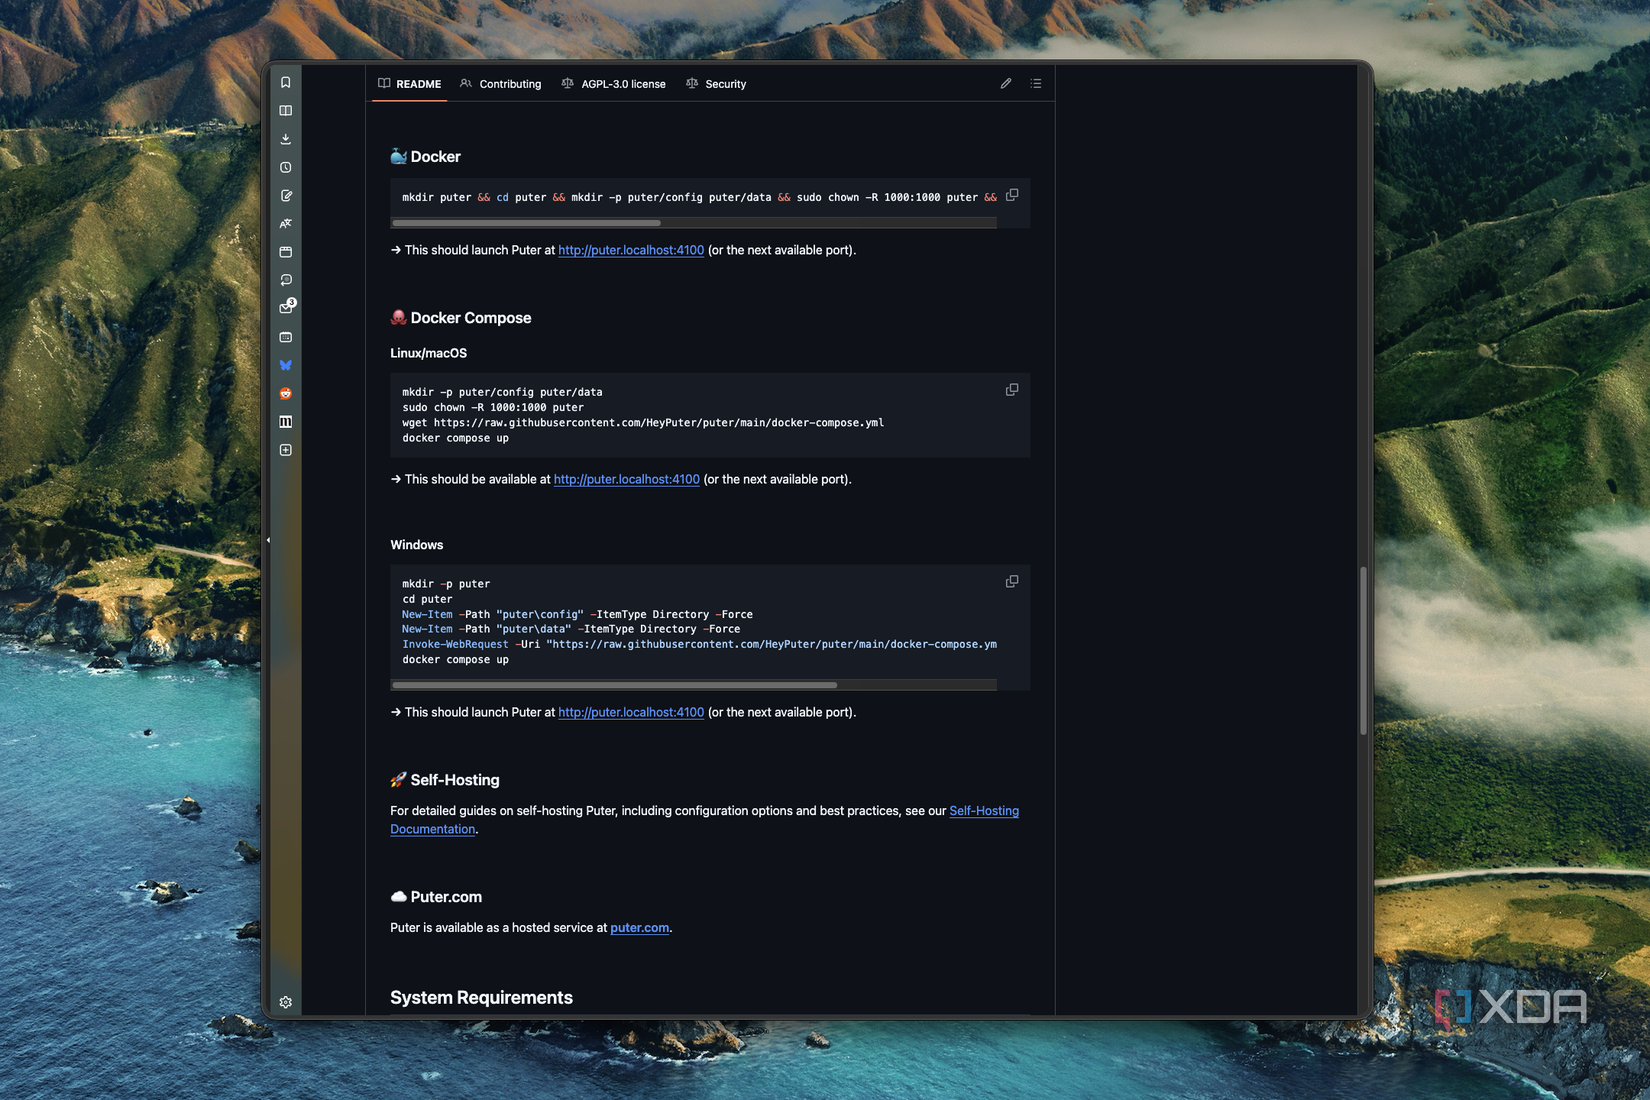Viewport: 1650px width, 1100px height.
Task: Open the black-and-white "m" web panel
Action: pyautogui.click(x=285, y=422)
